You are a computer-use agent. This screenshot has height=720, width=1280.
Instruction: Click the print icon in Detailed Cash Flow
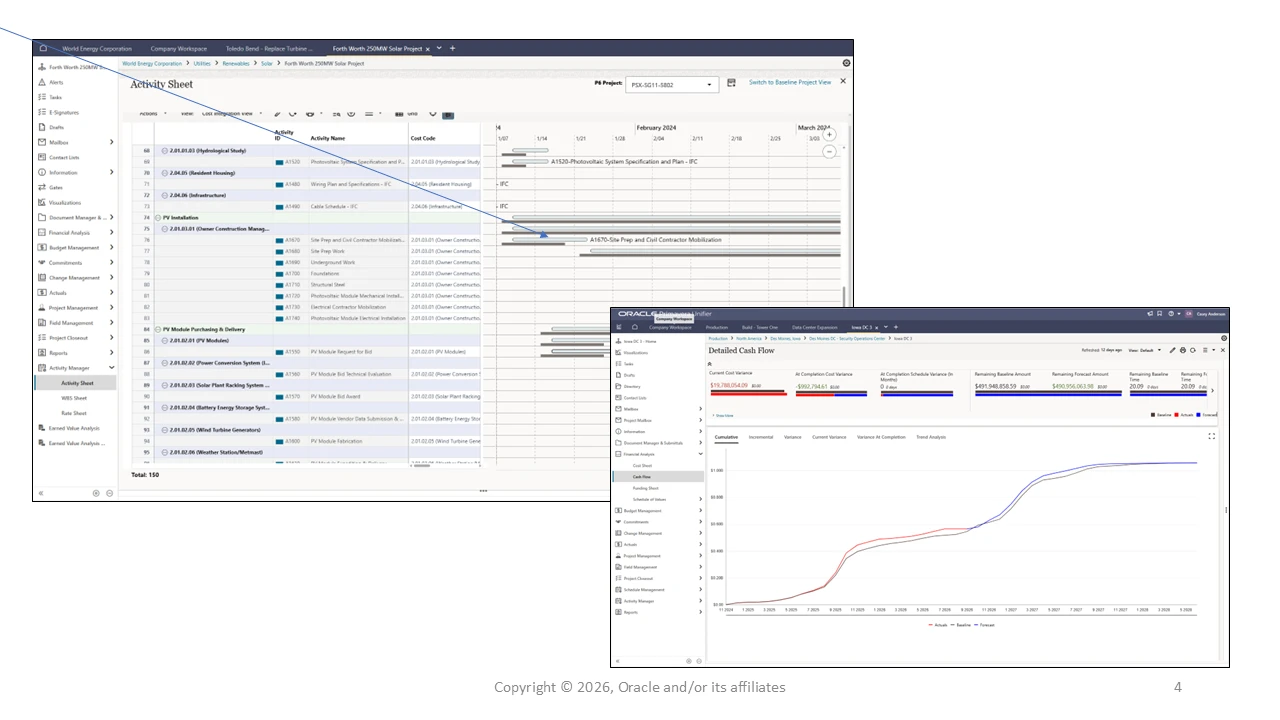click(x=1183, y=351)
